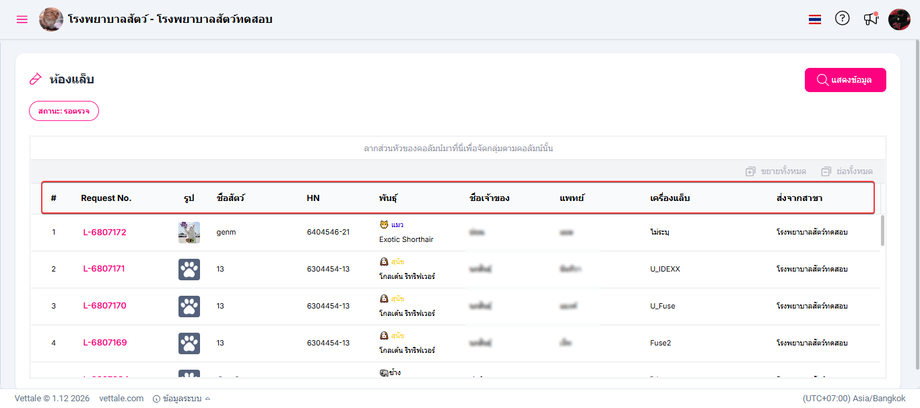Click HN 6304454-13 in row L-6807170
Screen dimensions: 920x408
click(x=328, y=306)
